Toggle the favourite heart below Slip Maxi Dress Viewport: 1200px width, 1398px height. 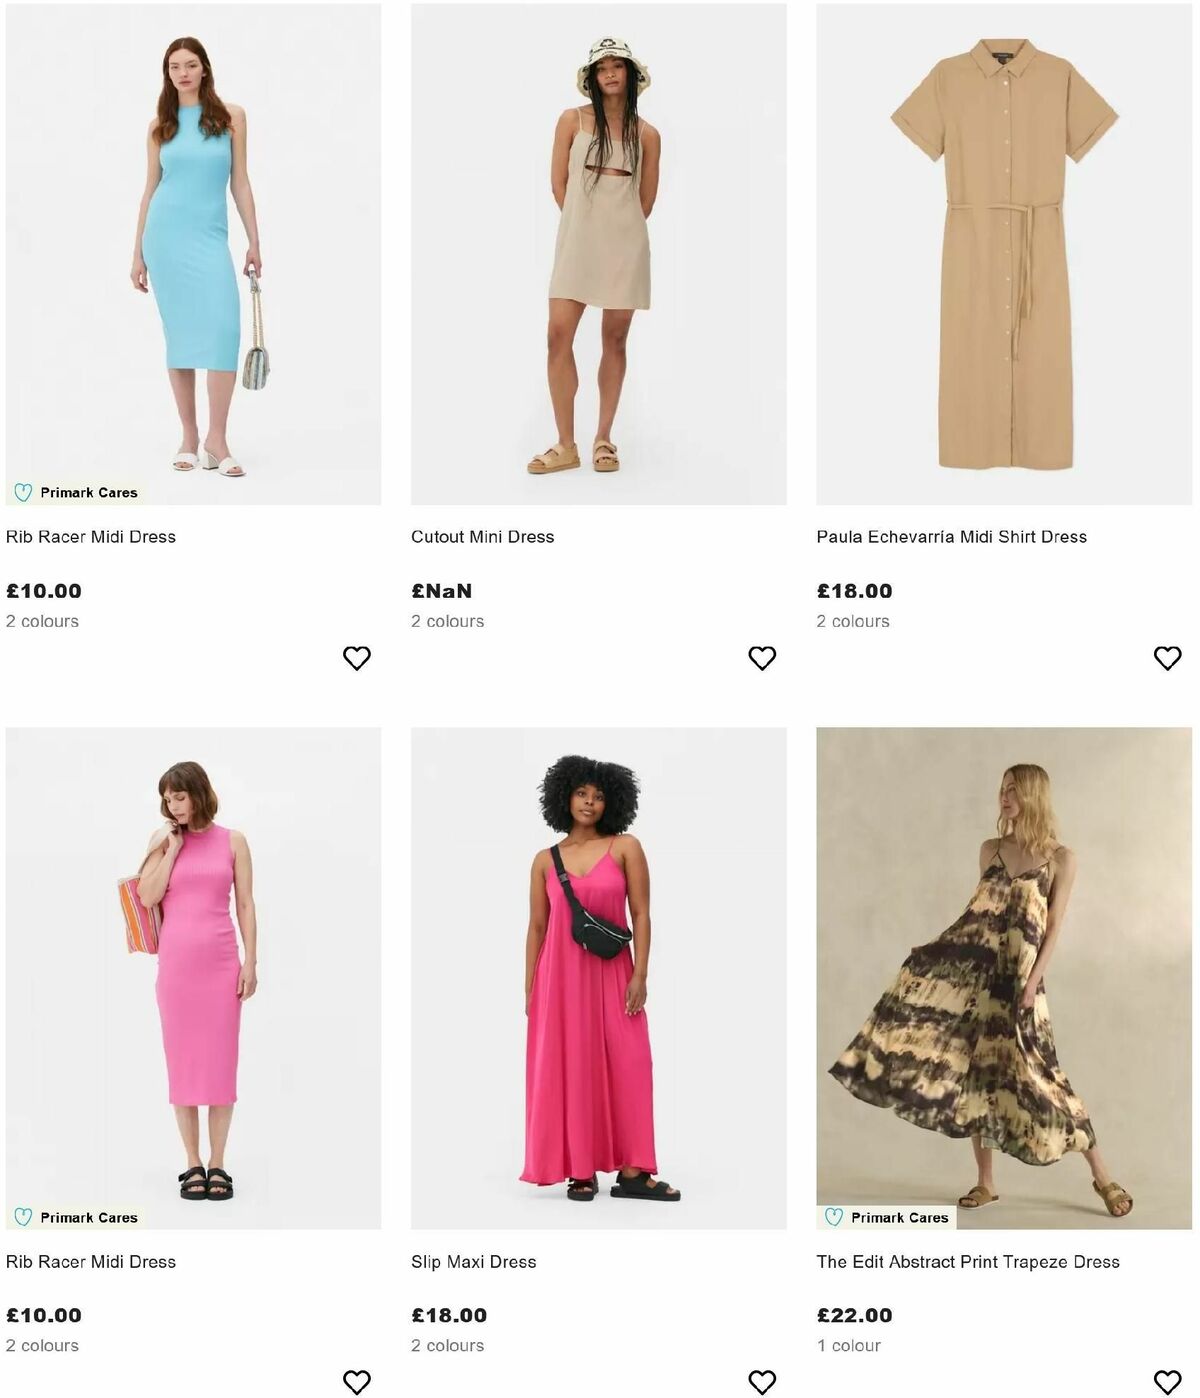tap(762, 1382)
